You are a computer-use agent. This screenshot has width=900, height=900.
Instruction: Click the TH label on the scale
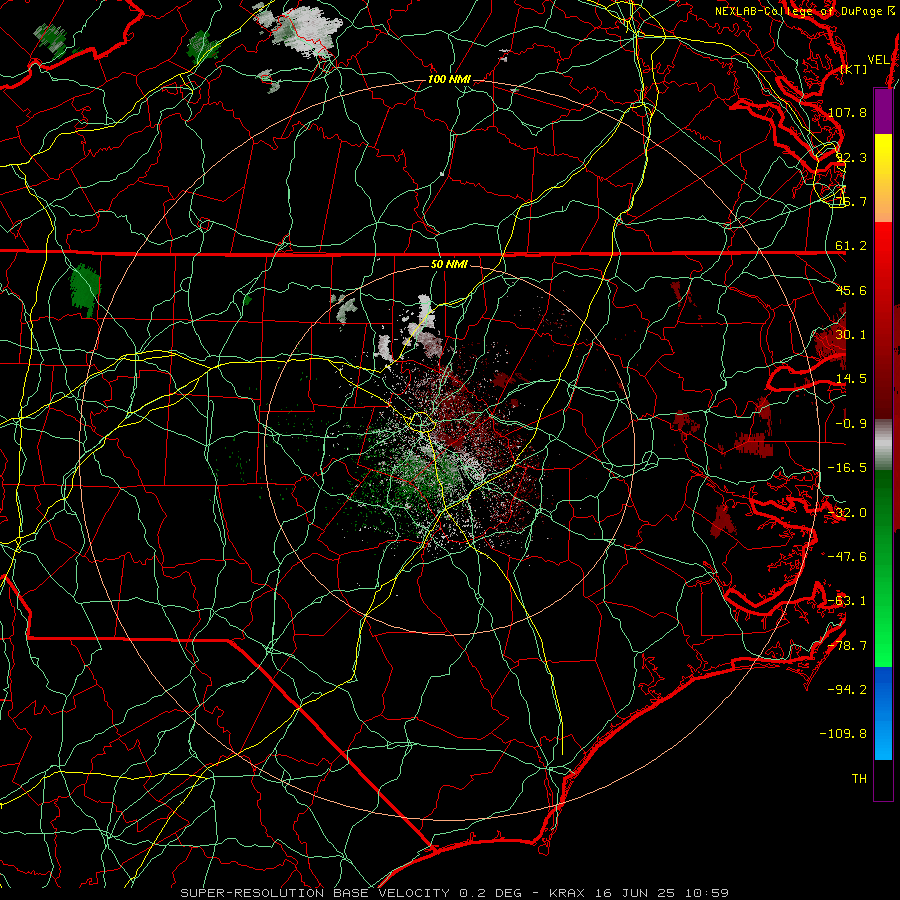click(x=859, y=779)
